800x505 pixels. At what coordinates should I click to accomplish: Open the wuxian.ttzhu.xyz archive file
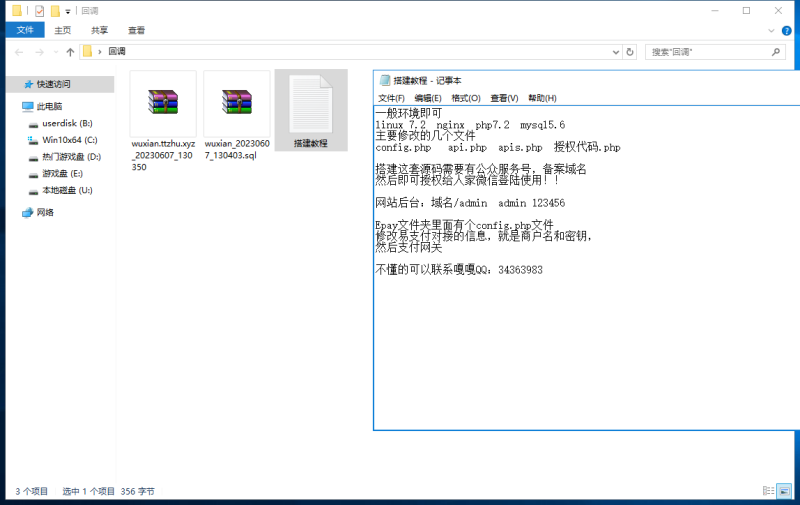162,103
